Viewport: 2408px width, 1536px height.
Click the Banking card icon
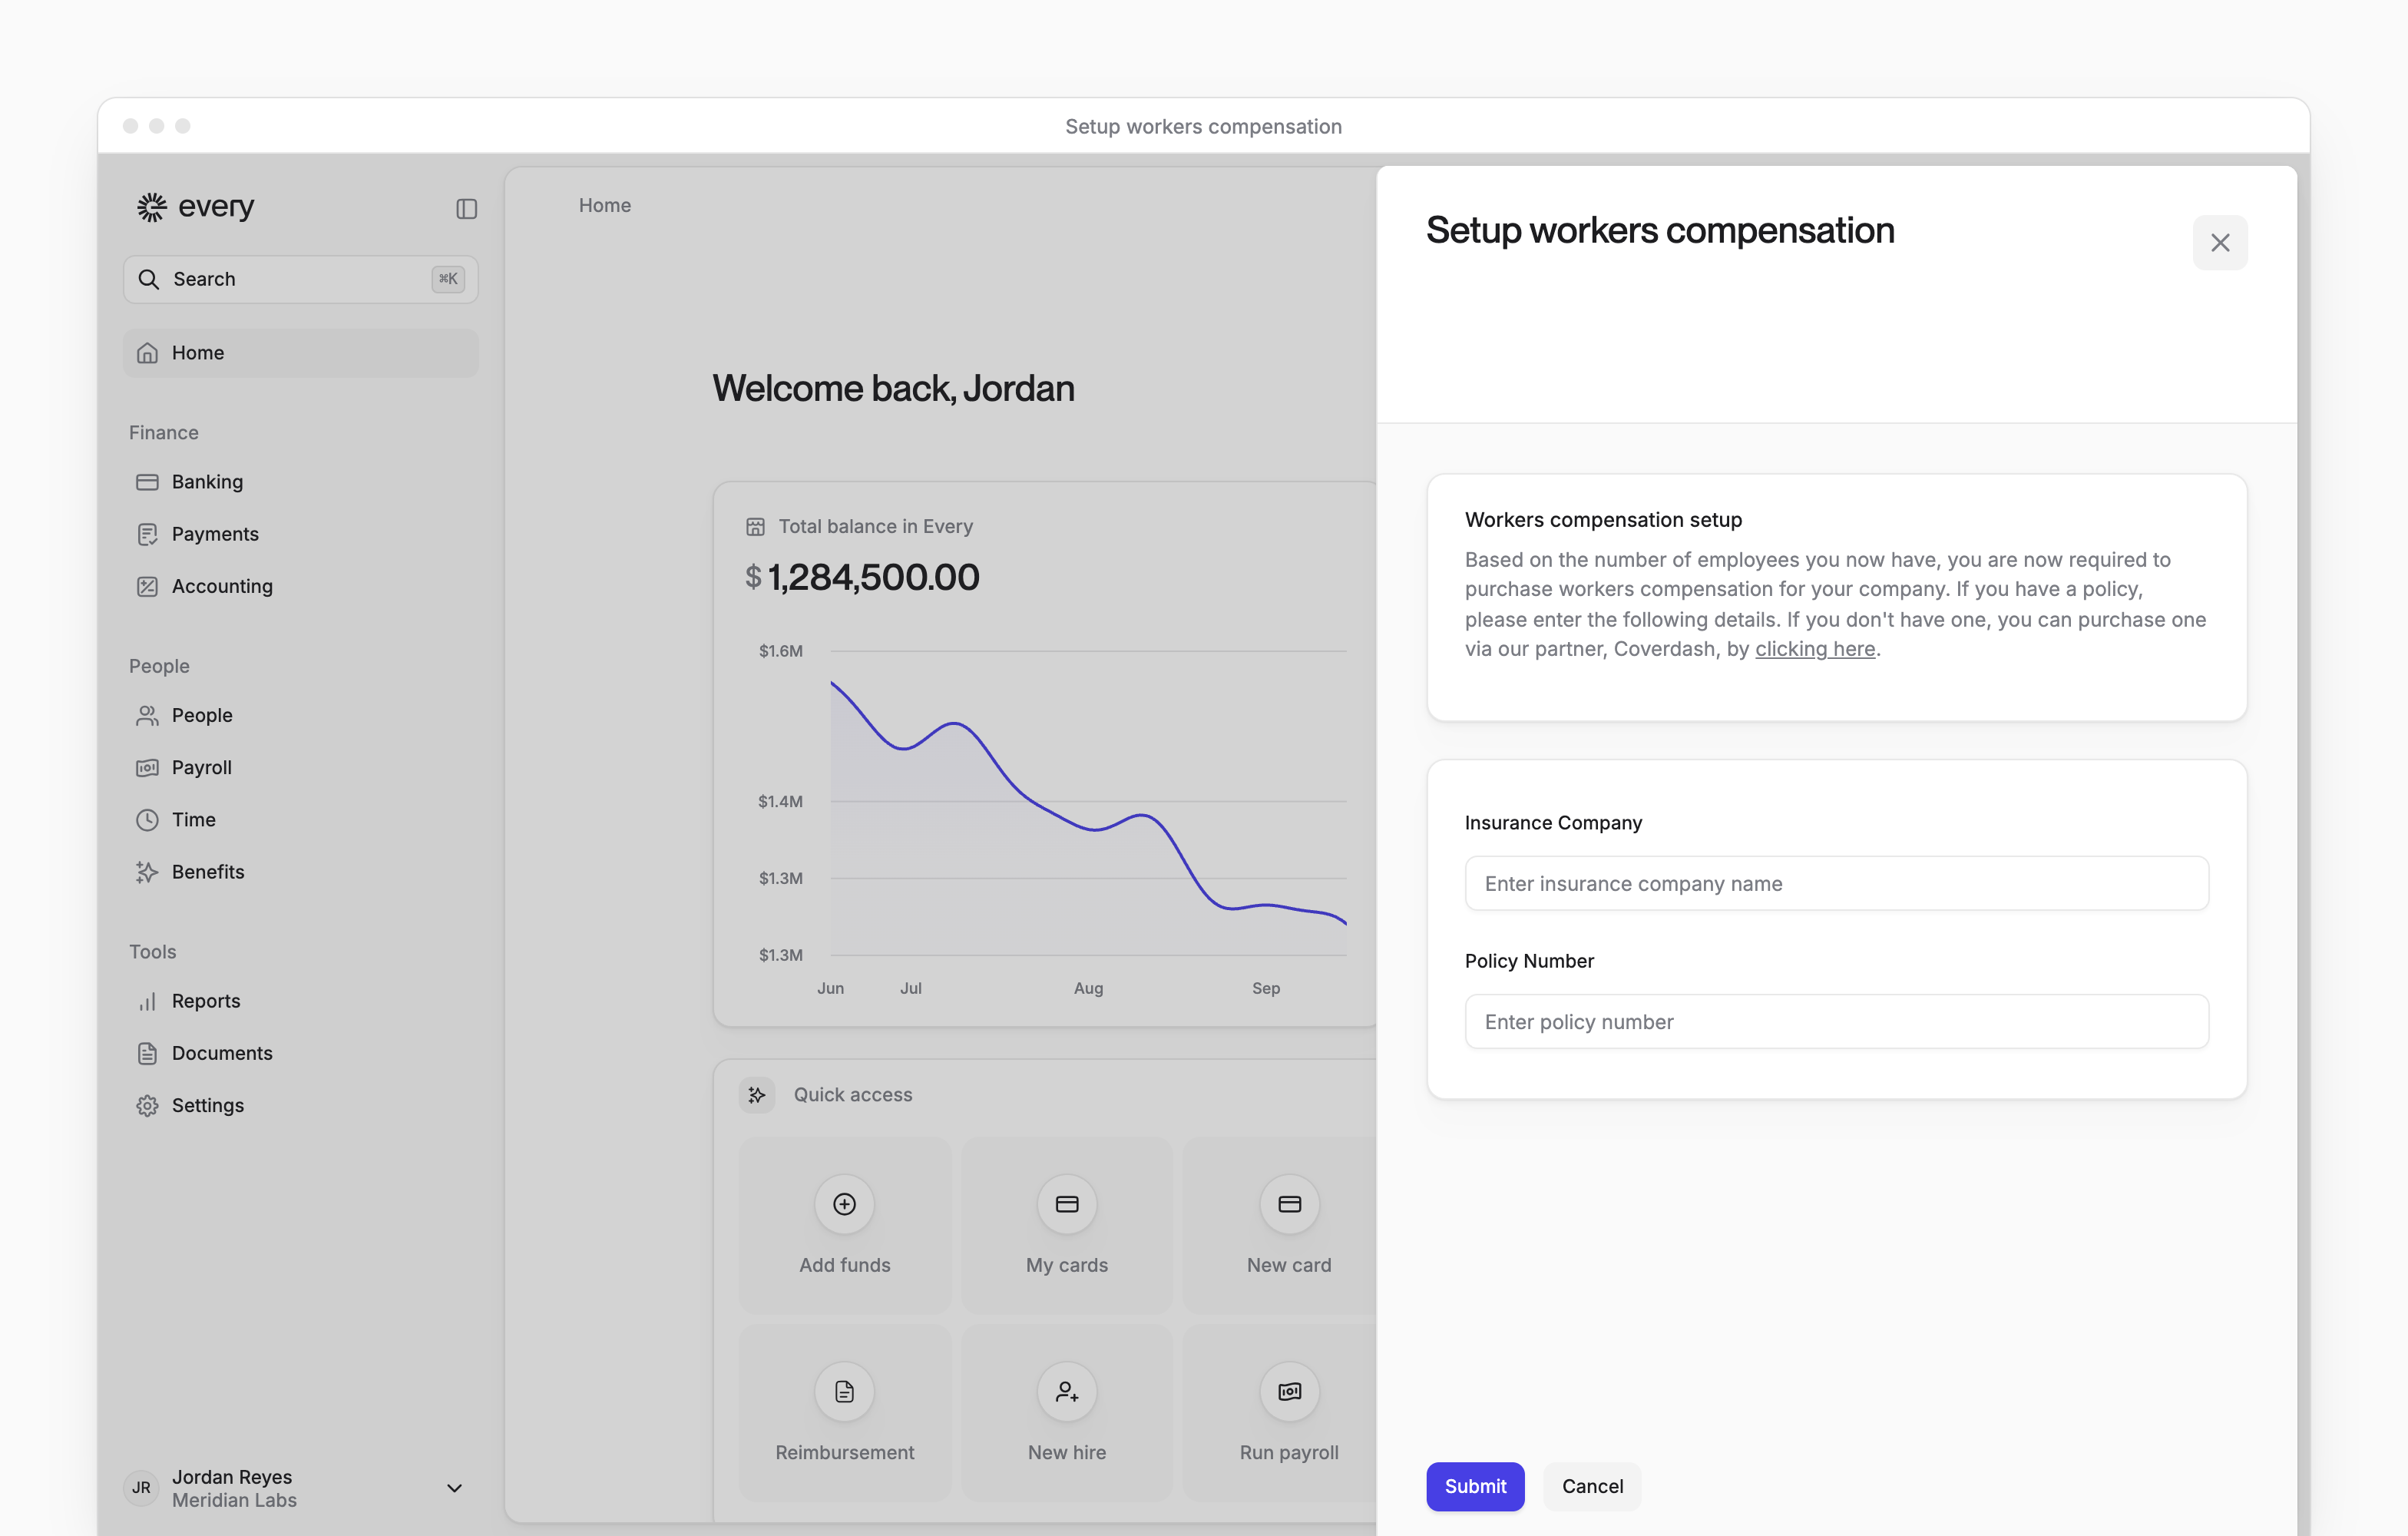(x=147, y=482)
